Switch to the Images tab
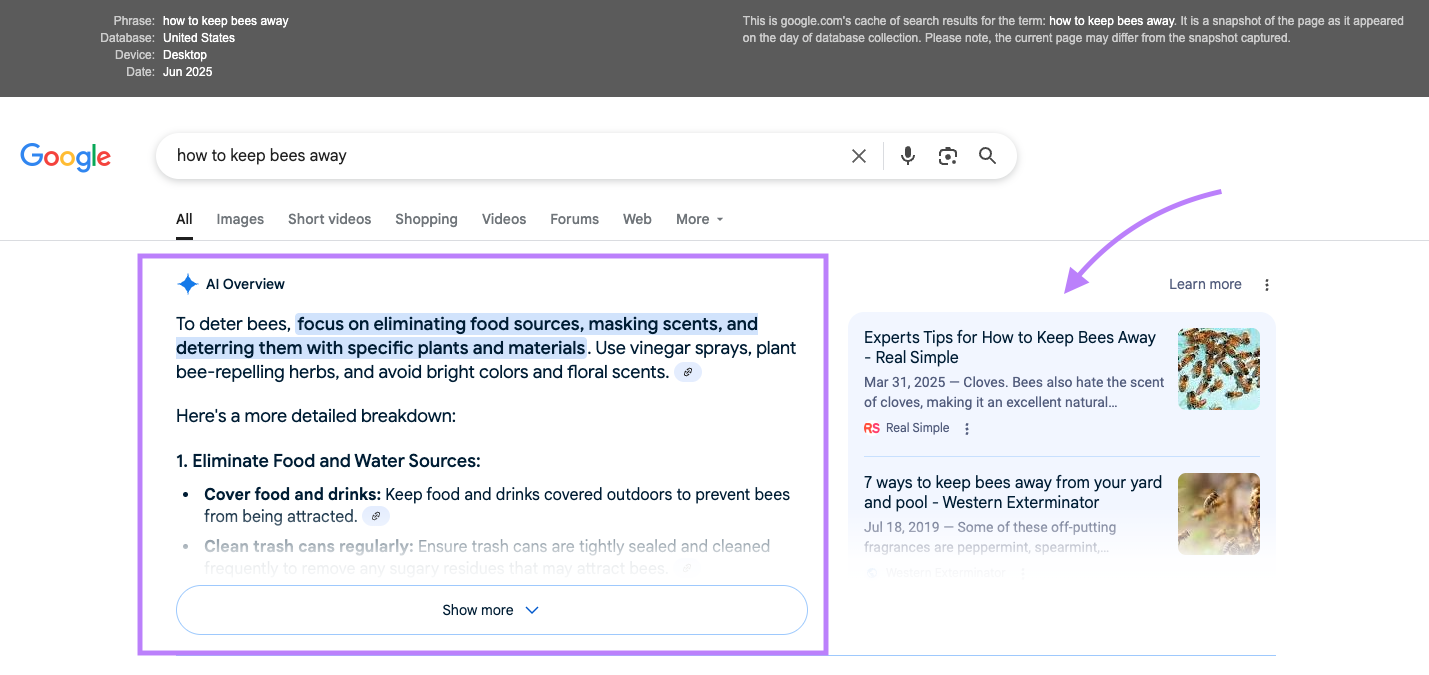1429x675 pixels. point(240,219)
